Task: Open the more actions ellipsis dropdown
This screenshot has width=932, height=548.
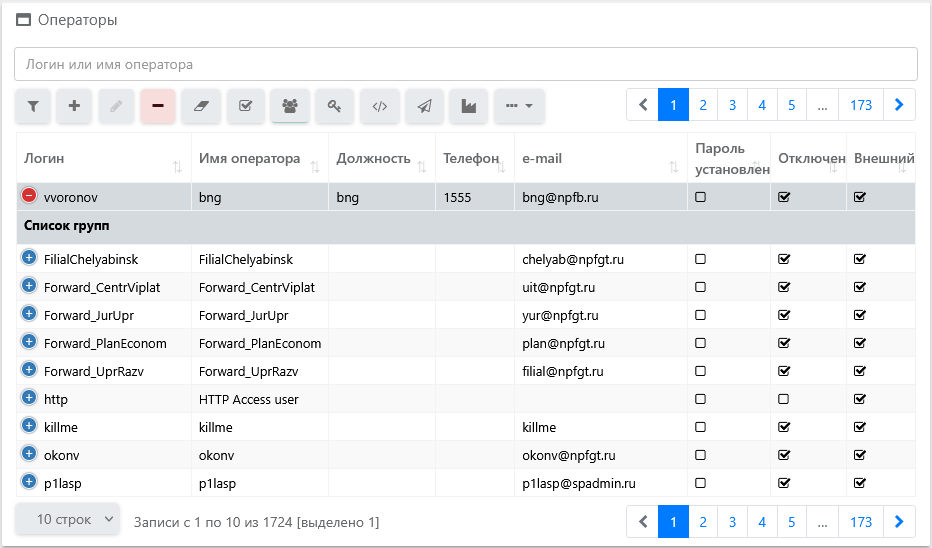Action: (x=519, y=106)
